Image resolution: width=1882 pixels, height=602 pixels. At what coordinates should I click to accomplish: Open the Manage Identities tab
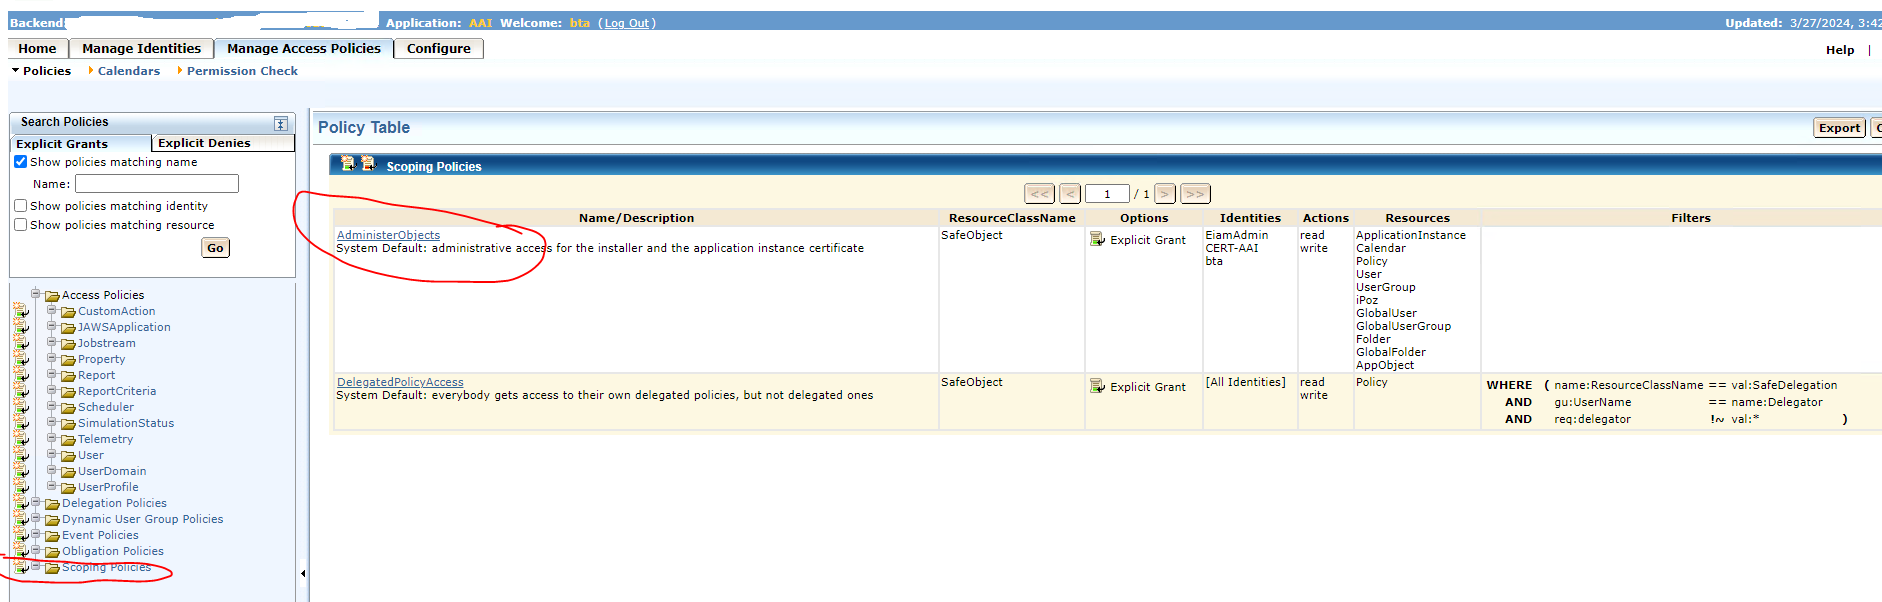coord(141,48)
